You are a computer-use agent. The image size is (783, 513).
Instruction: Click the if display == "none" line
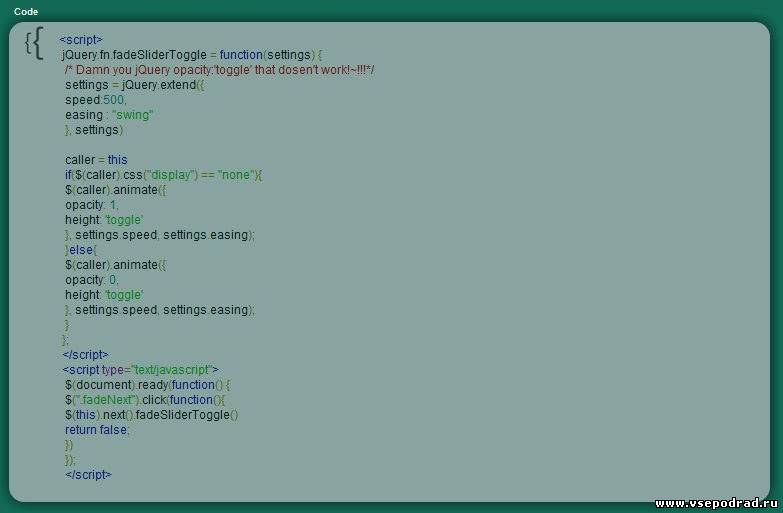pyautogui.click(x=163, y=175)
